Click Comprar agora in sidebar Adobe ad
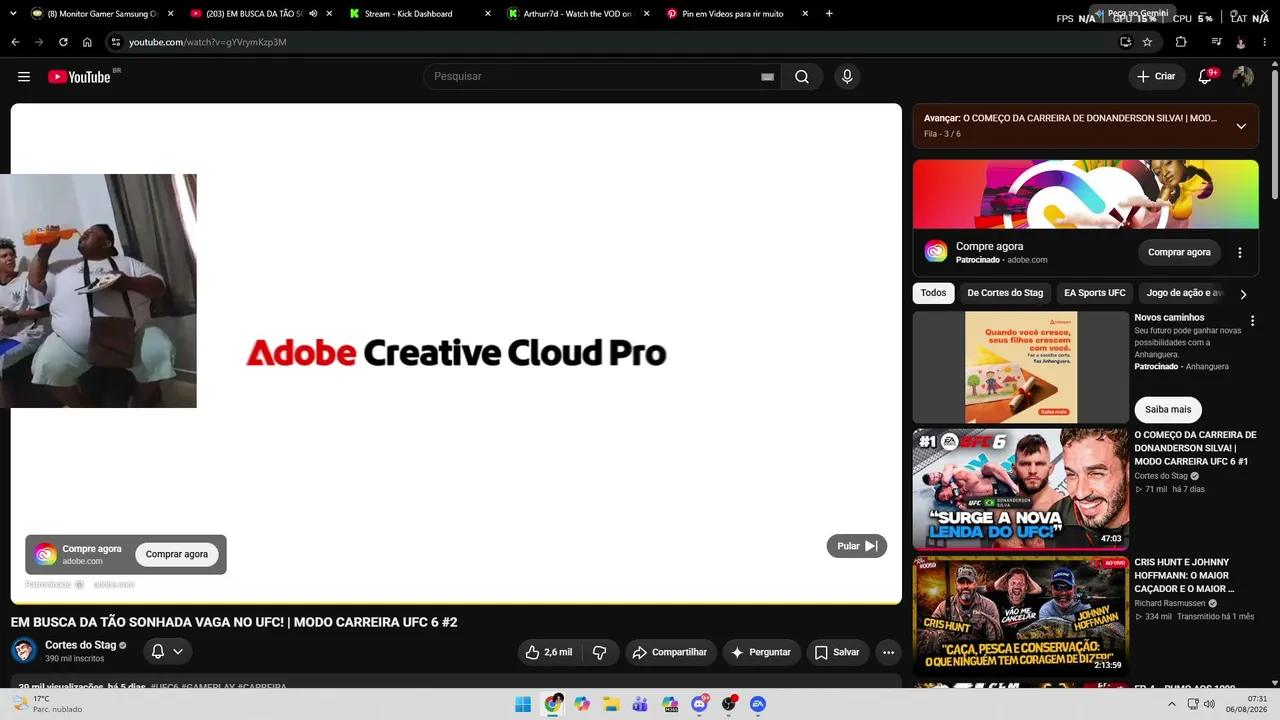Screen dimensions: 1280x720 pyautogui.click(x=1179, y=252)
